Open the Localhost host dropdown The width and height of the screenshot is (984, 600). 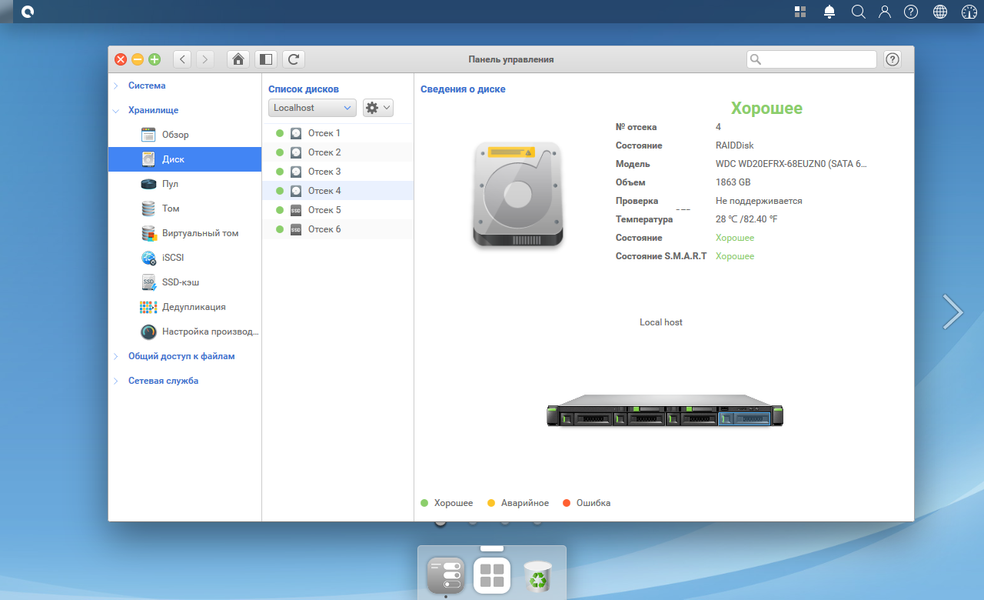312,108
